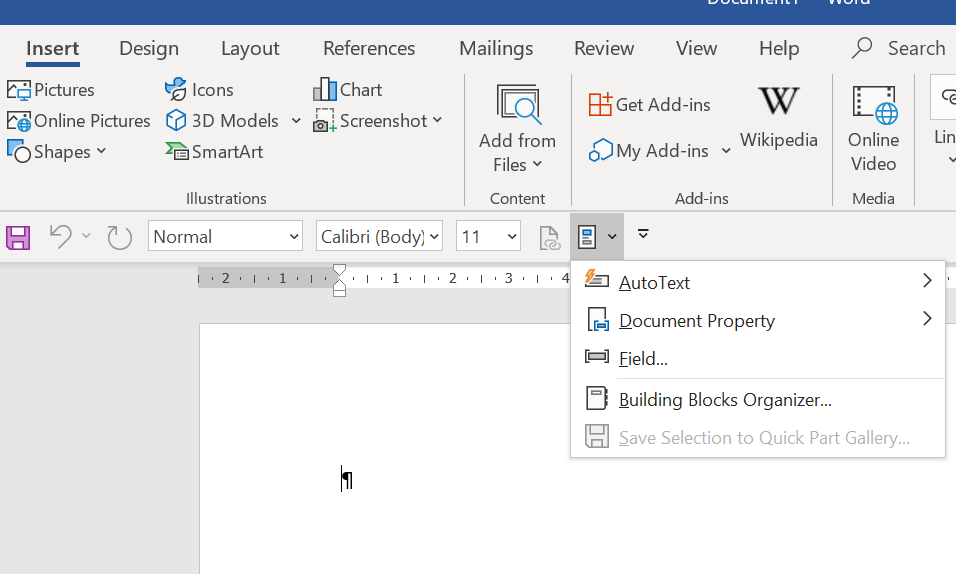This screenshot has height=574, width=956.
Task: Open the Document Property submenu
Action: (x=758, y=320)
